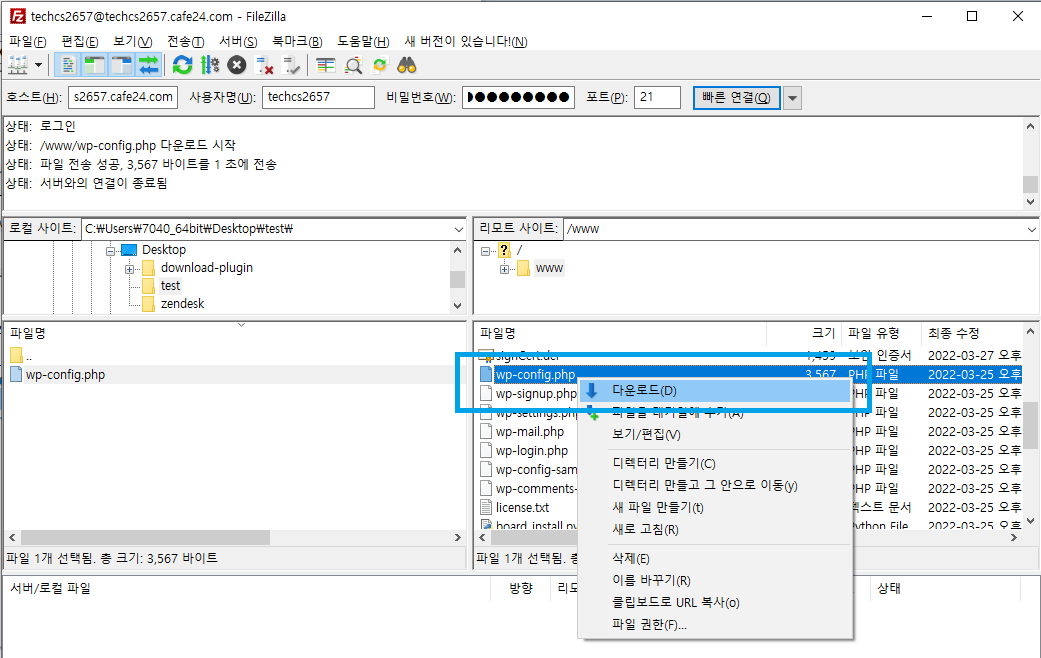Image resolution: width=1041 pixels, height=658 pixels.
Task: Open the filename filters settings
Action: pyautogui.click(x=354, y=64)
